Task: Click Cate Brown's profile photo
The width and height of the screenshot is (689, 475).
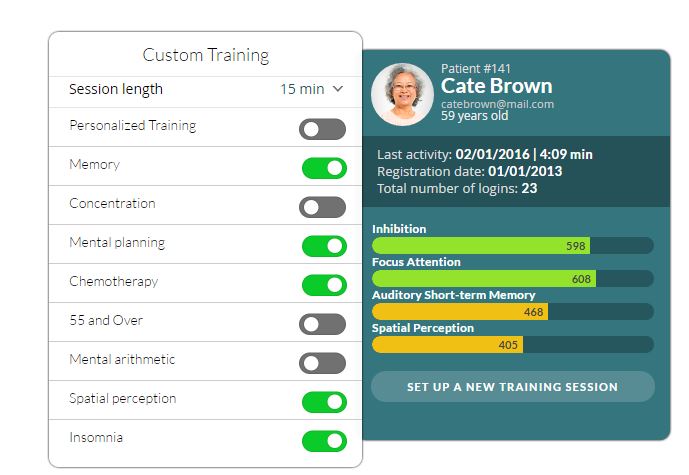Action: (402, 94)
